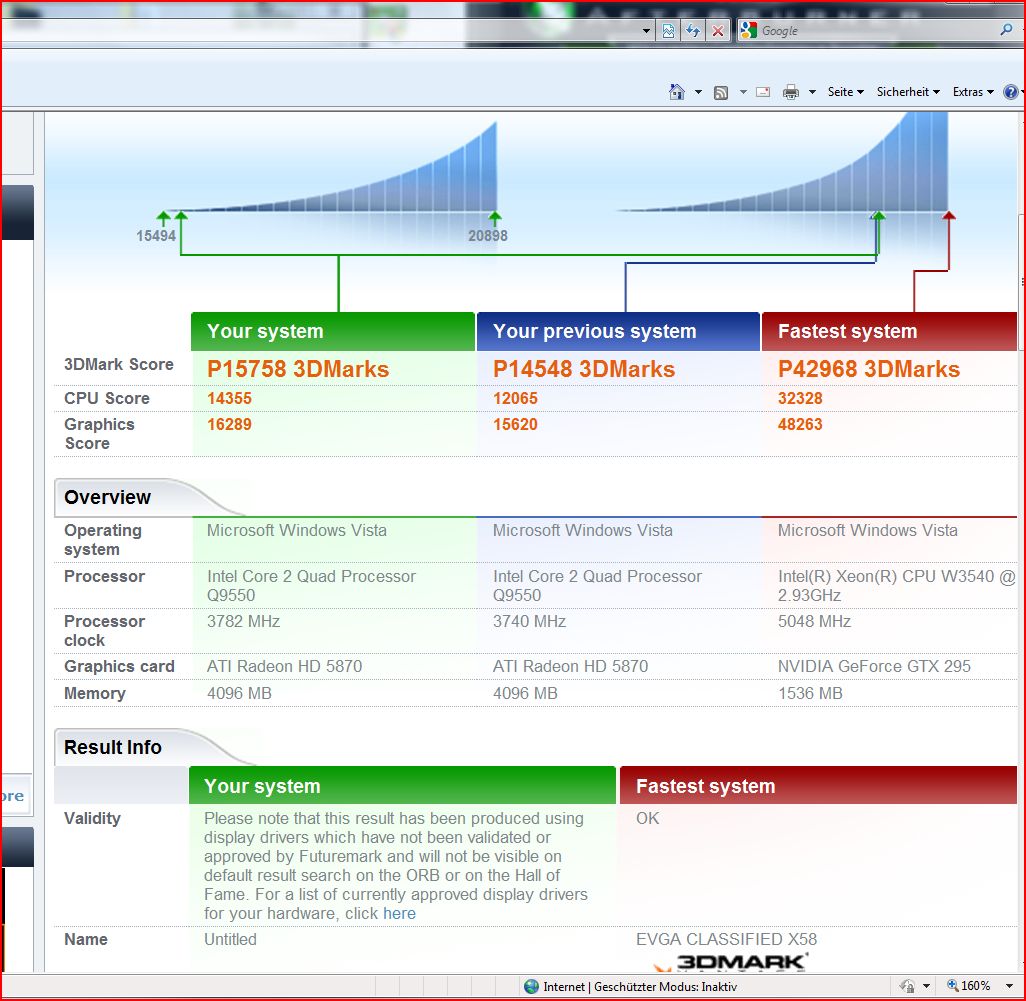Click the Result Info 'Your system' green header
Screen dimensions: 1026x1001
tap(402, 785)
